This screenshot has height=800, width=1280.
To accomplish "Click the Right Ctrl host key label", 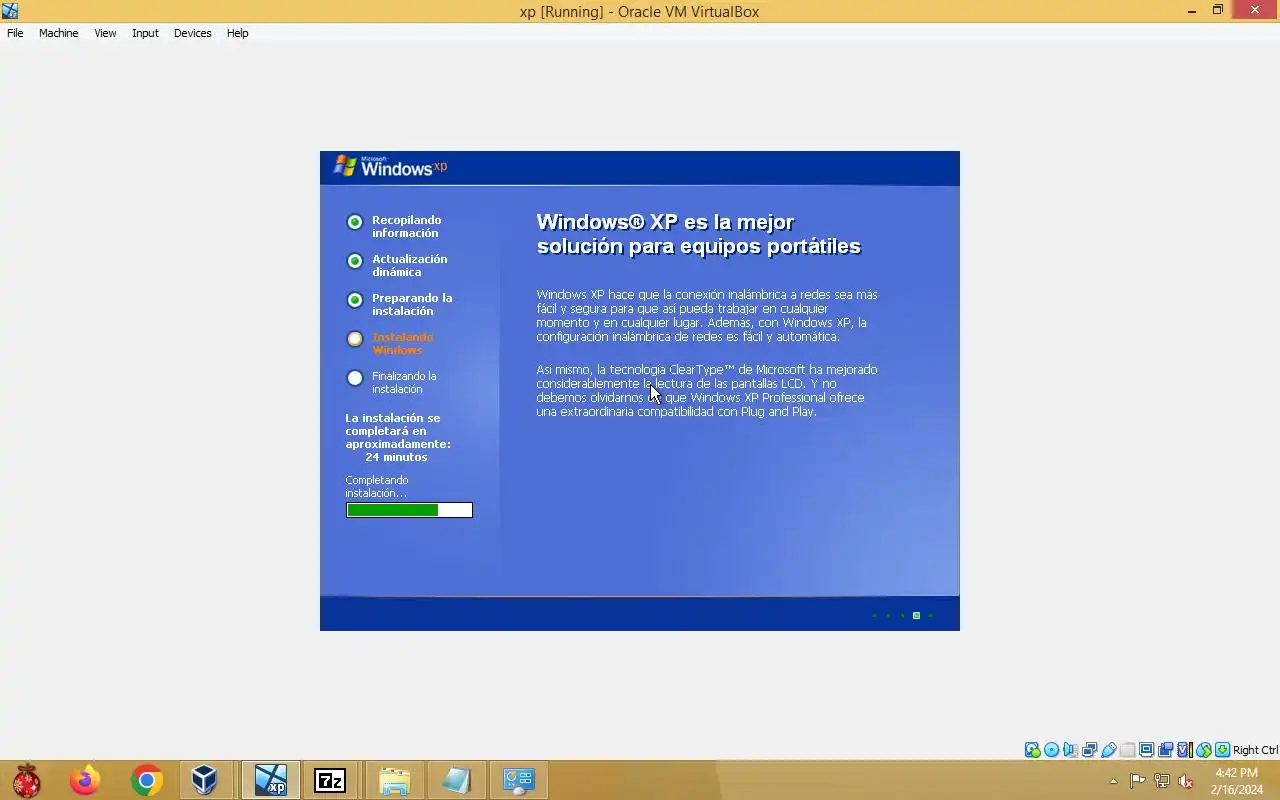I will coord(1255,750).
